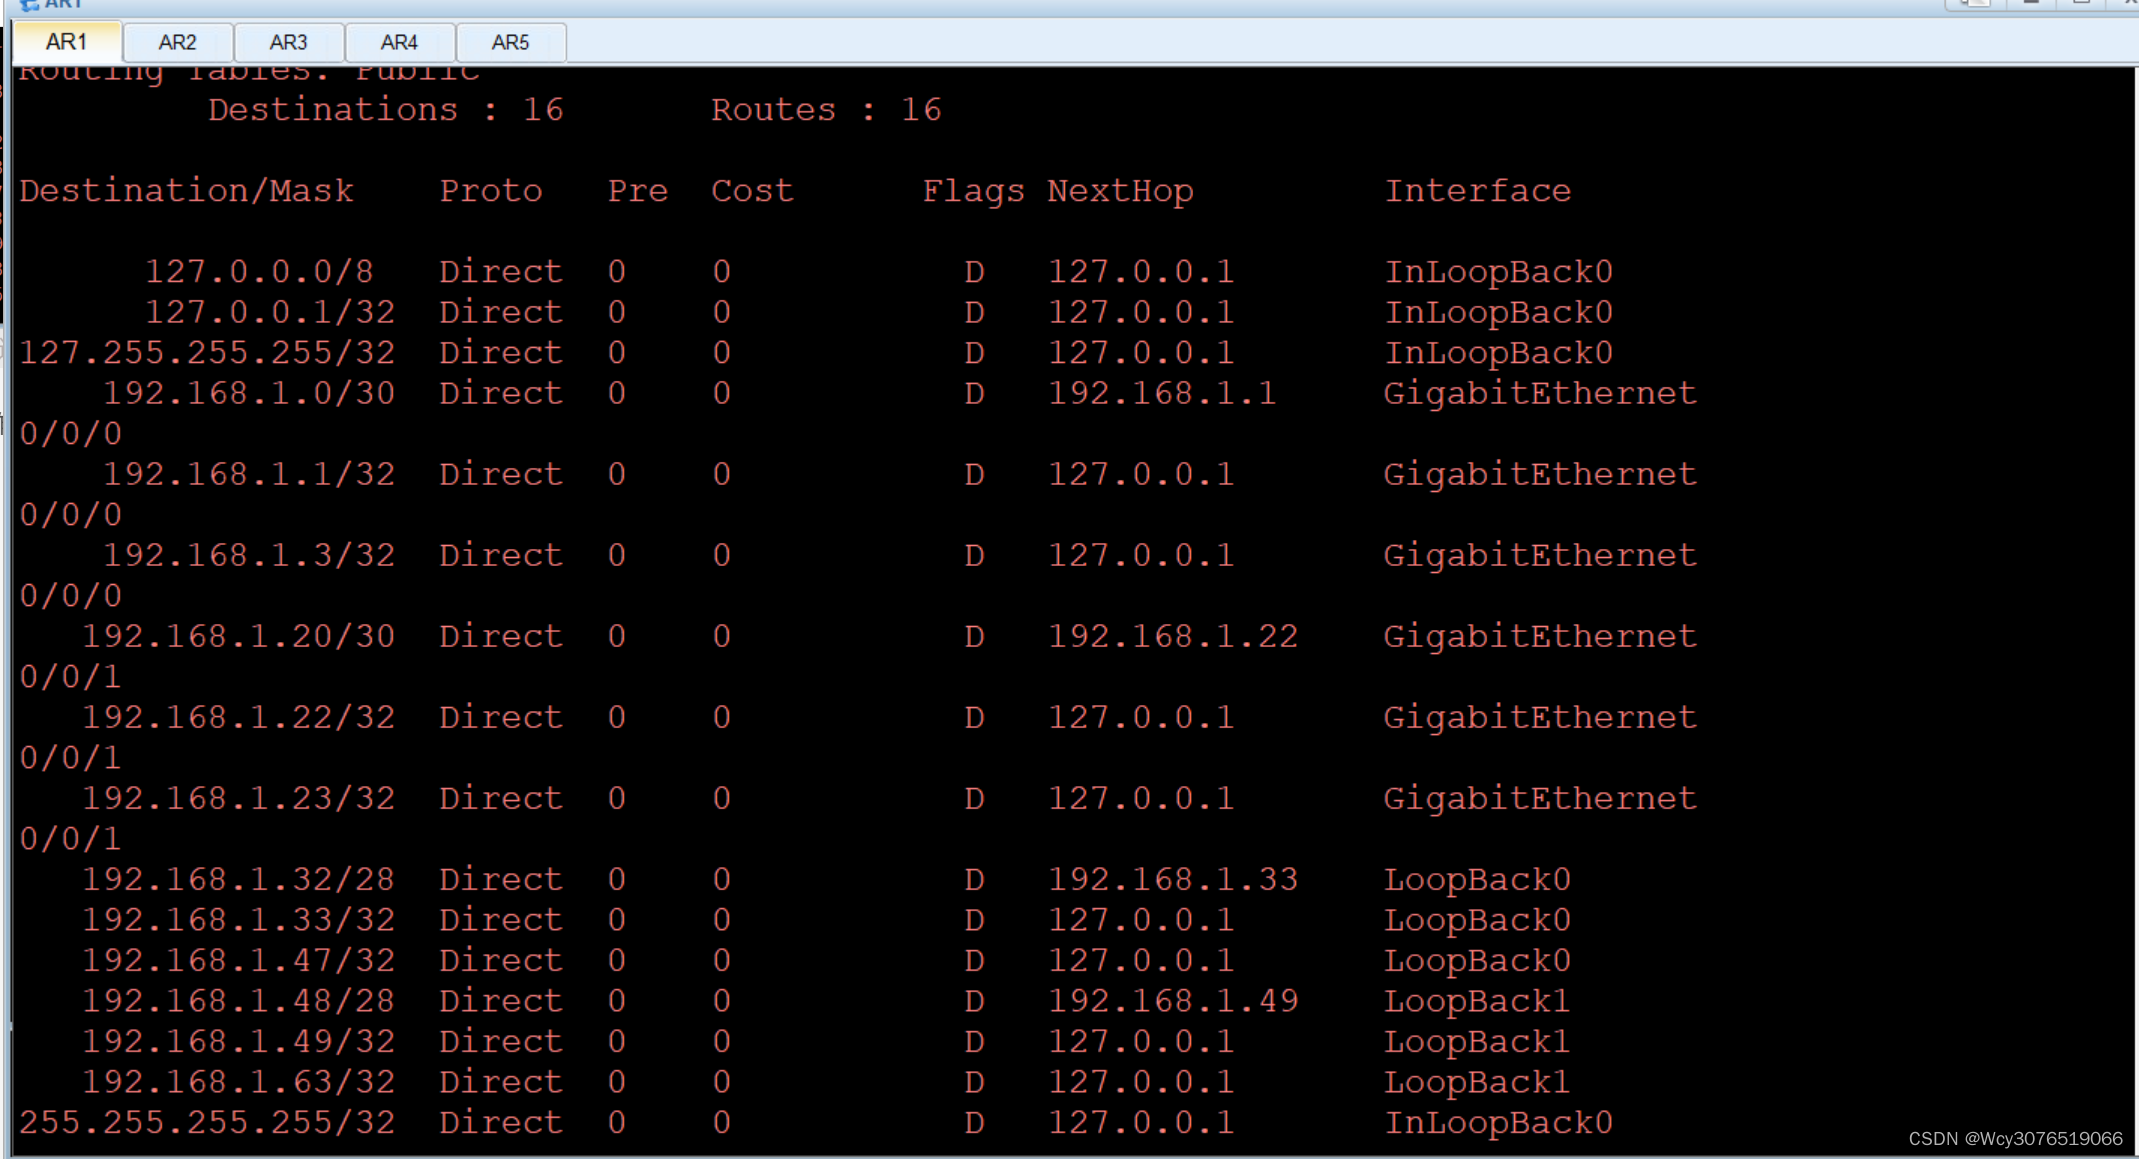Click the Destinations : 16 summary text
Screen dimensions: 2139x1159
(x=386, y=110)
